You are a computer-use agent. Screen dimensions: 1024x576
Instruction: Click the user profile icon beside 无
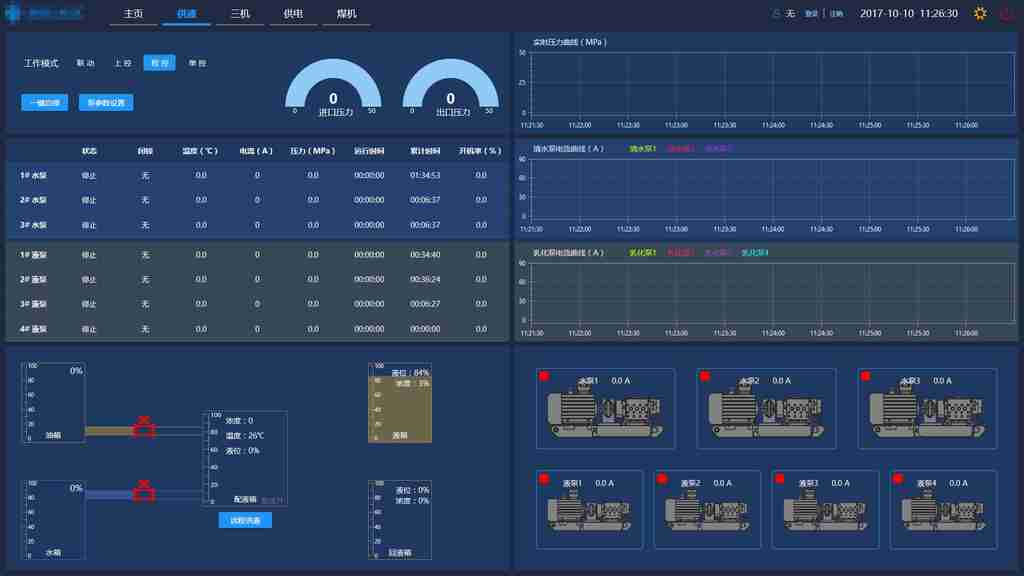pos(776,14)
